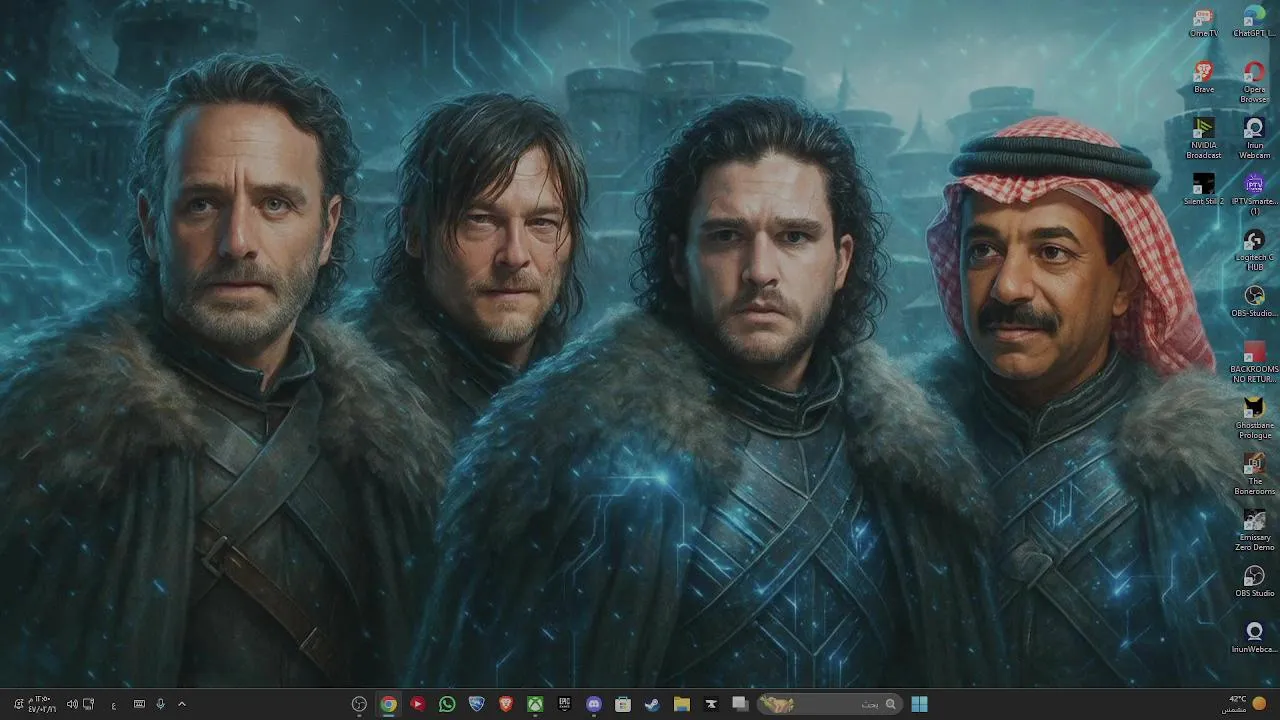Open the Rocket League taskbar icon
The height and width of the screenshot is (720, 1280).
(x=476, y=704)
